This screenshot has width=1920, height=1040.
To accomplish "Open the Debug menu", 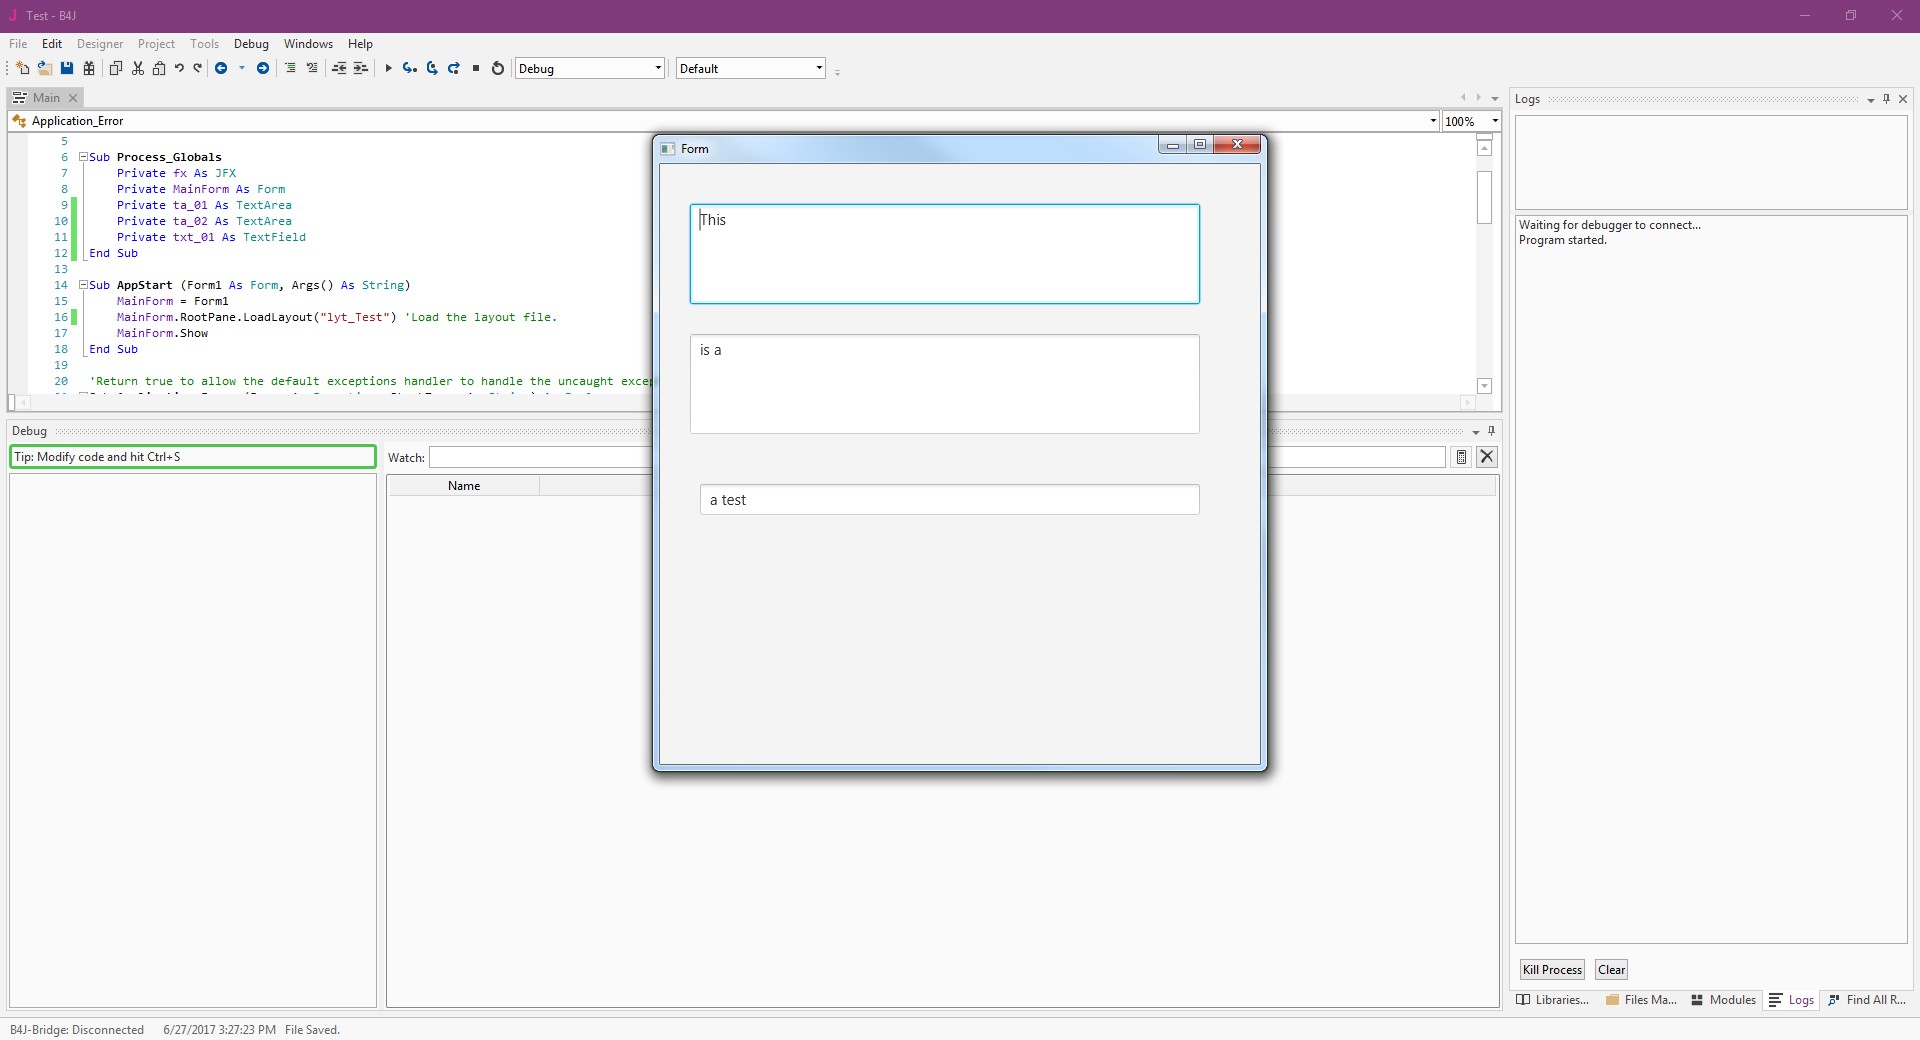I will click(251, 44).
